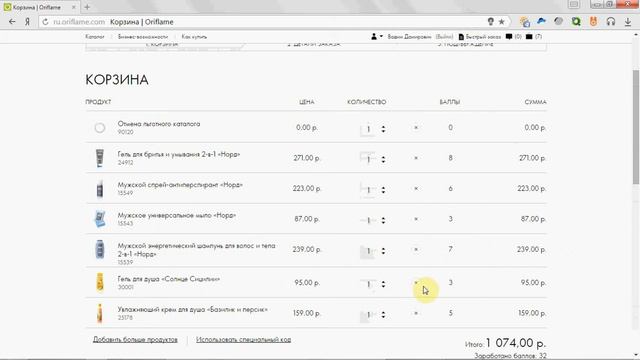
Task: Remove Гель для душа Солнце Сицилии ×
Action: (416, 282)
